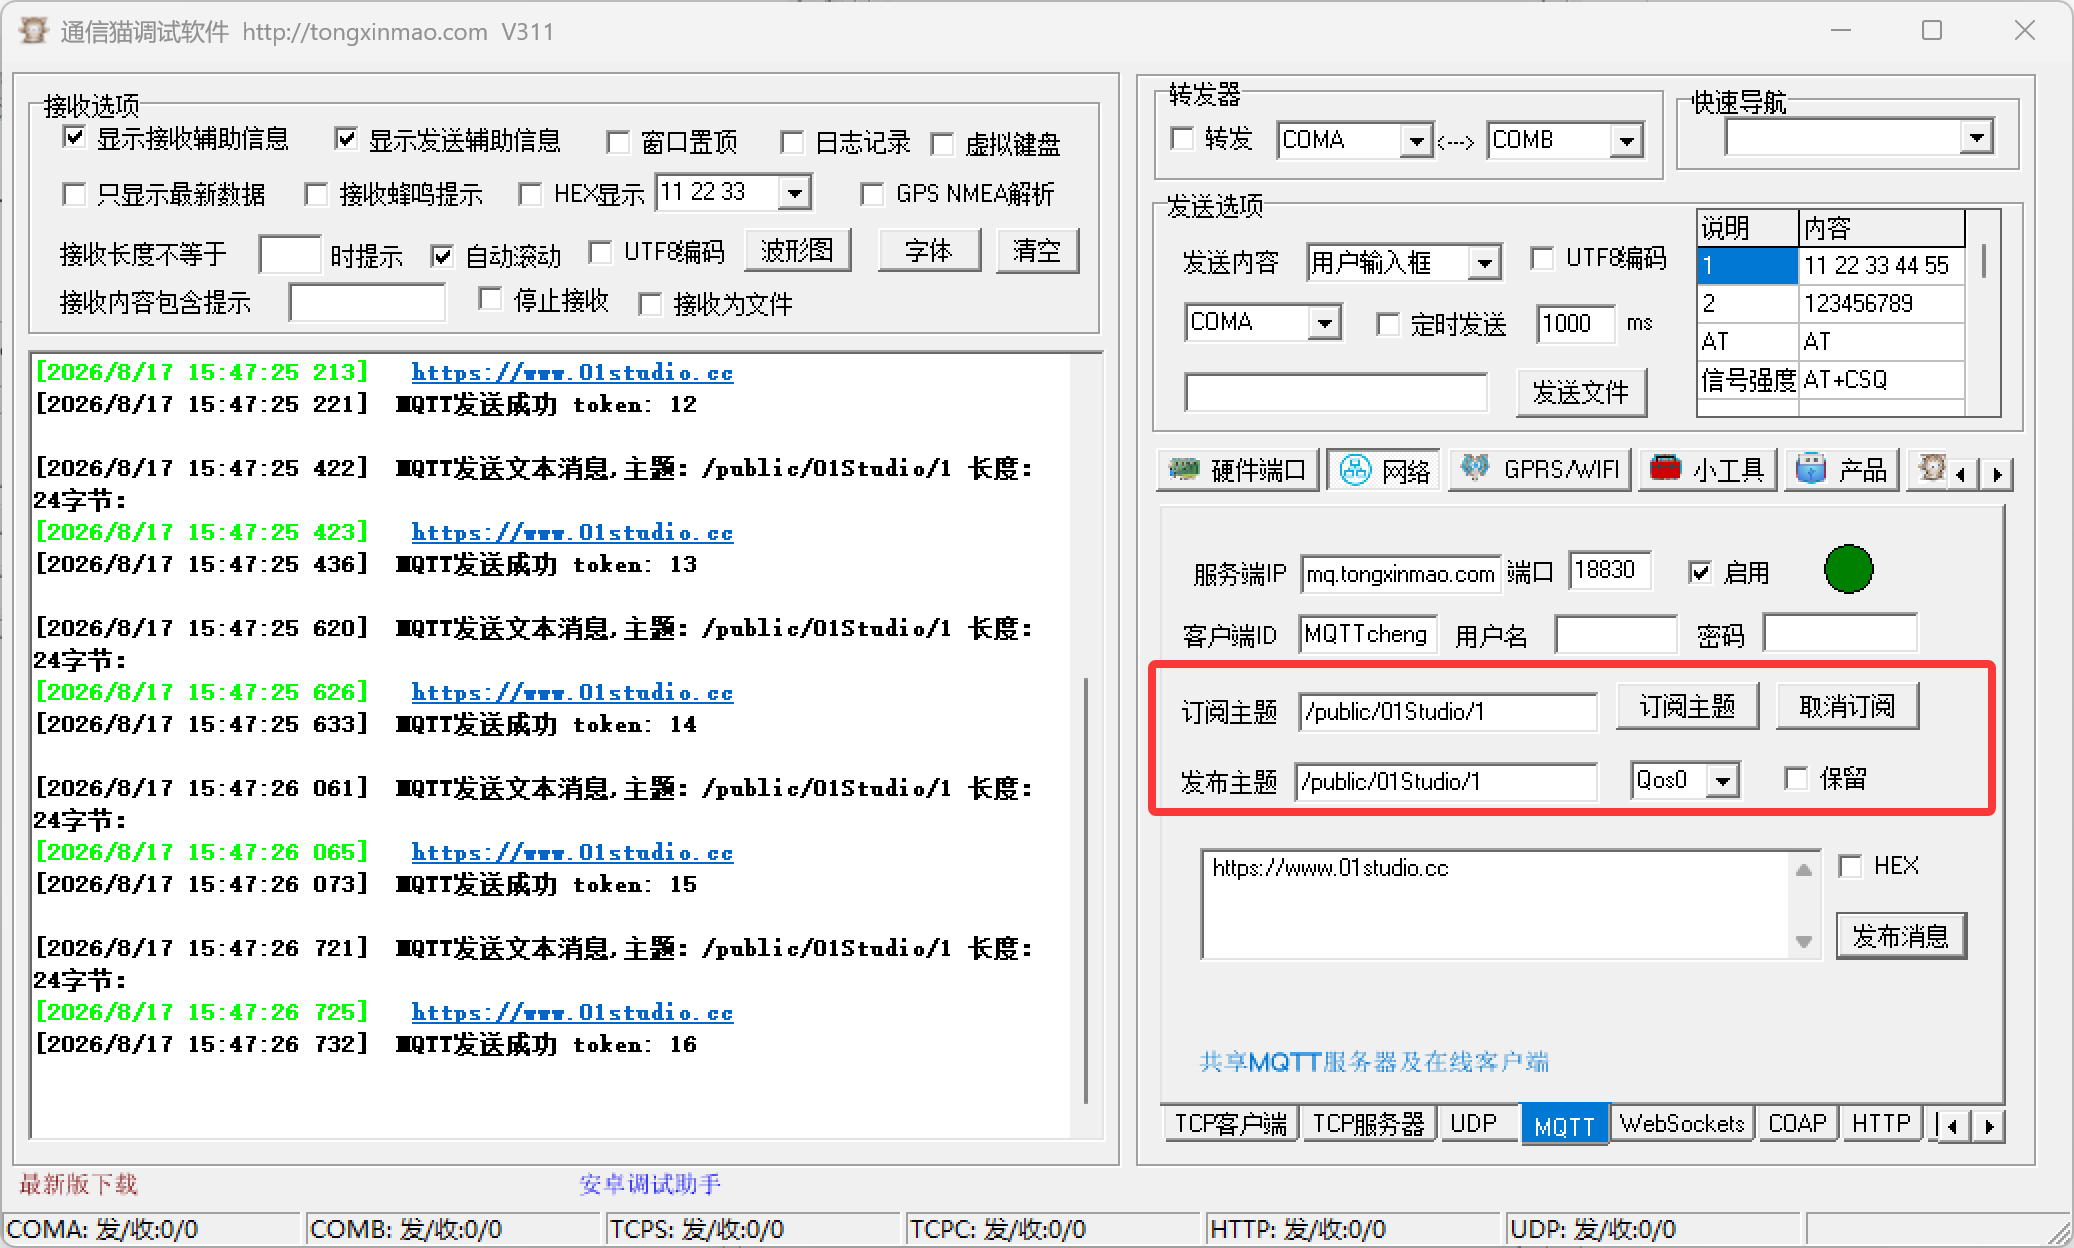
Task: Click the 发布主题 topic input field
Action: 1446,781
